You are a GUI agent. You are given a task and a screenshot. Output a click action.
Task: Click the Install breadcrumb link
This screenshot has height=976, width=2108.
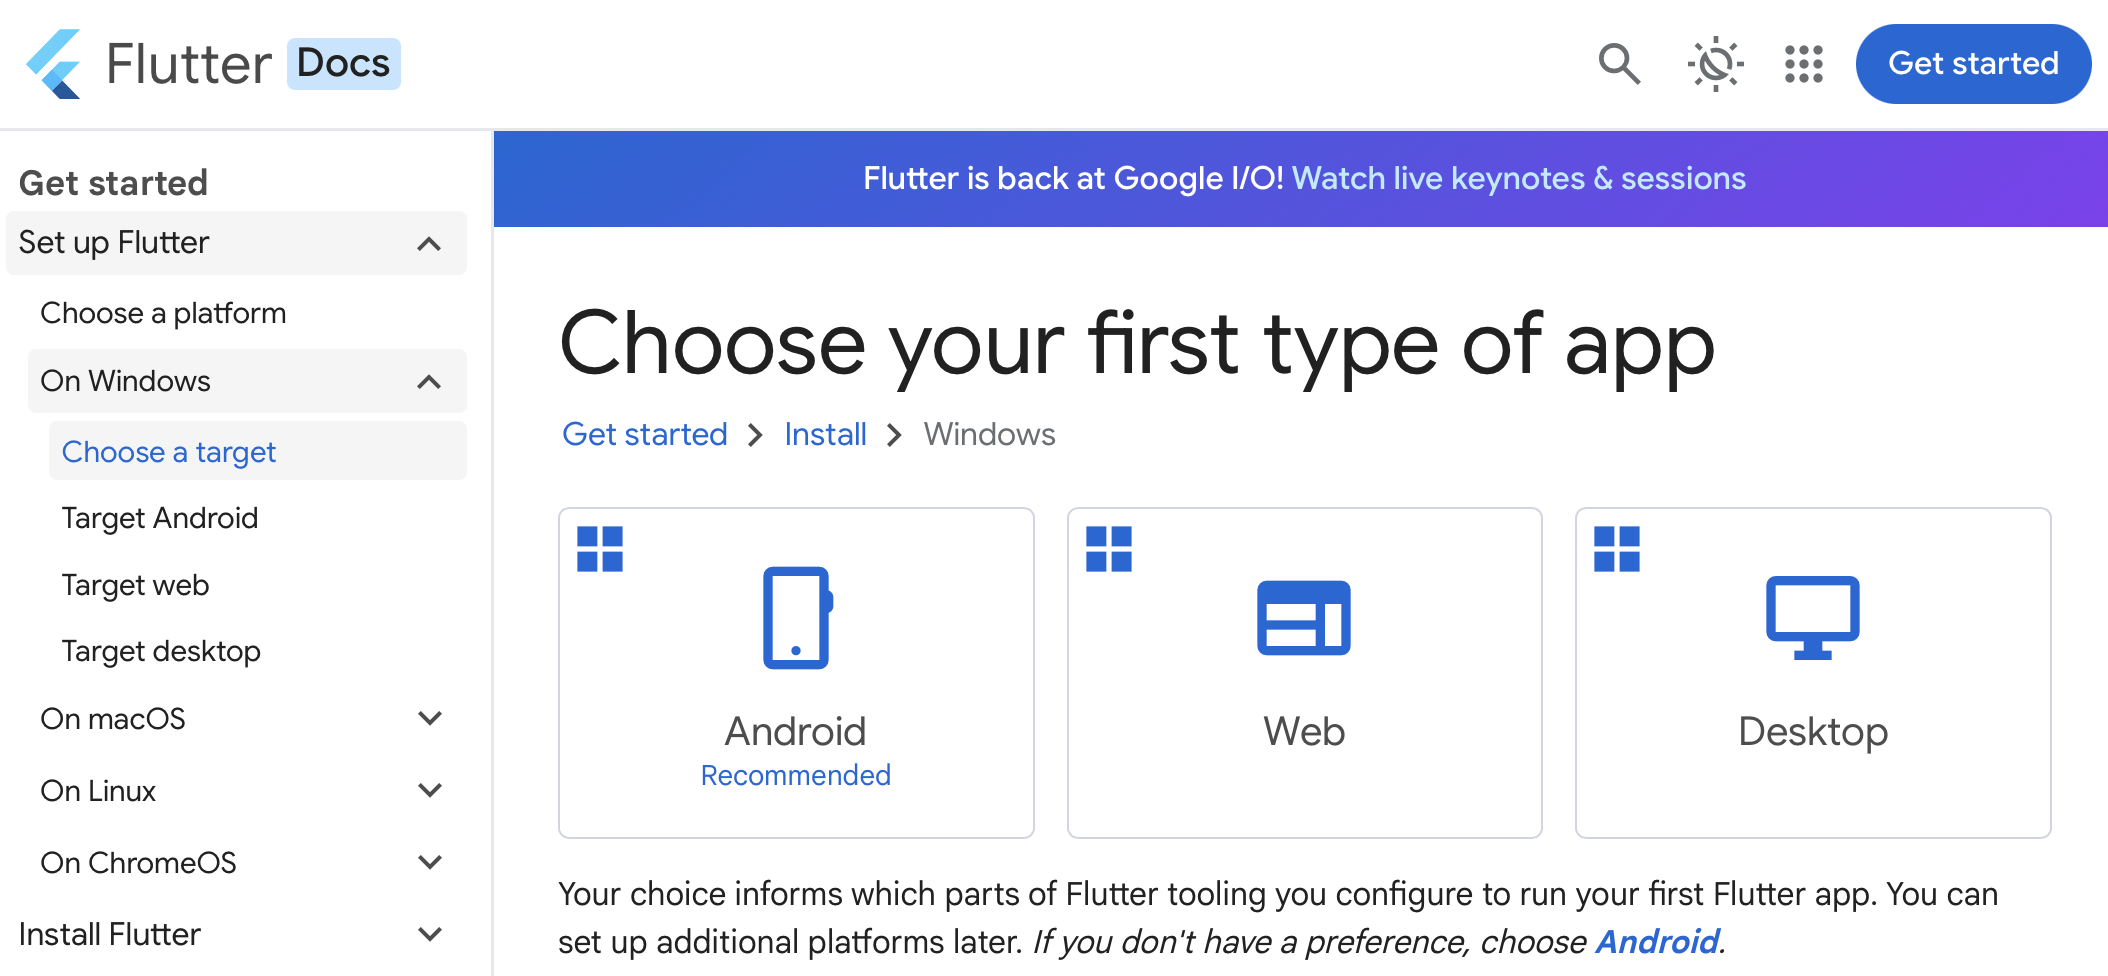coord(825,434)
